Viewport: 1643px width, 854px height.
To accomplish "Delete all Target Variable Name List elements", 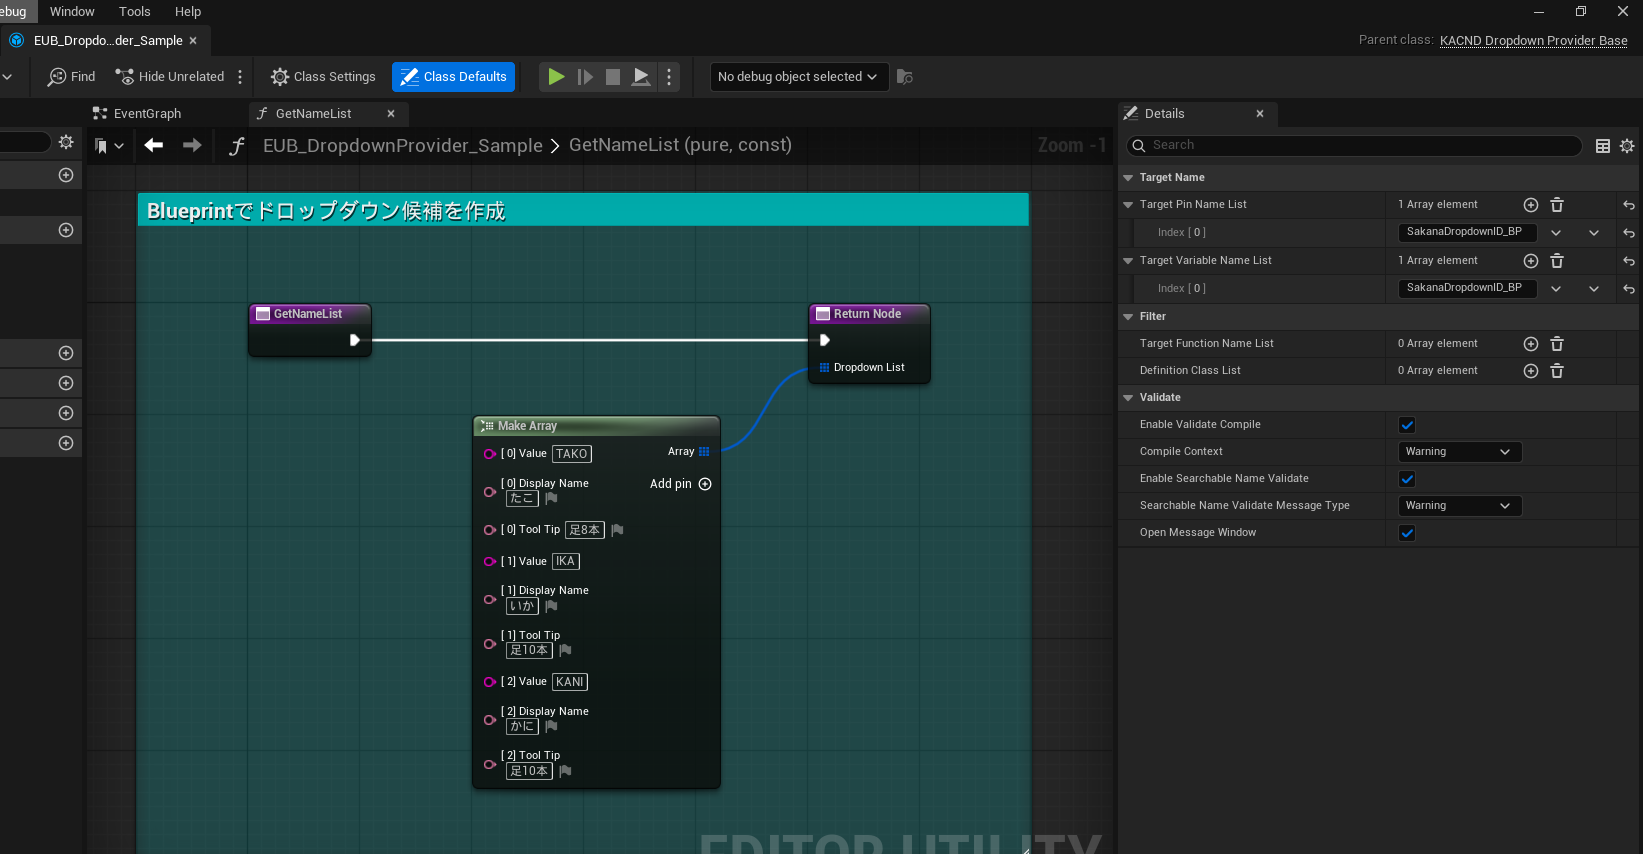I will 1557,261.
